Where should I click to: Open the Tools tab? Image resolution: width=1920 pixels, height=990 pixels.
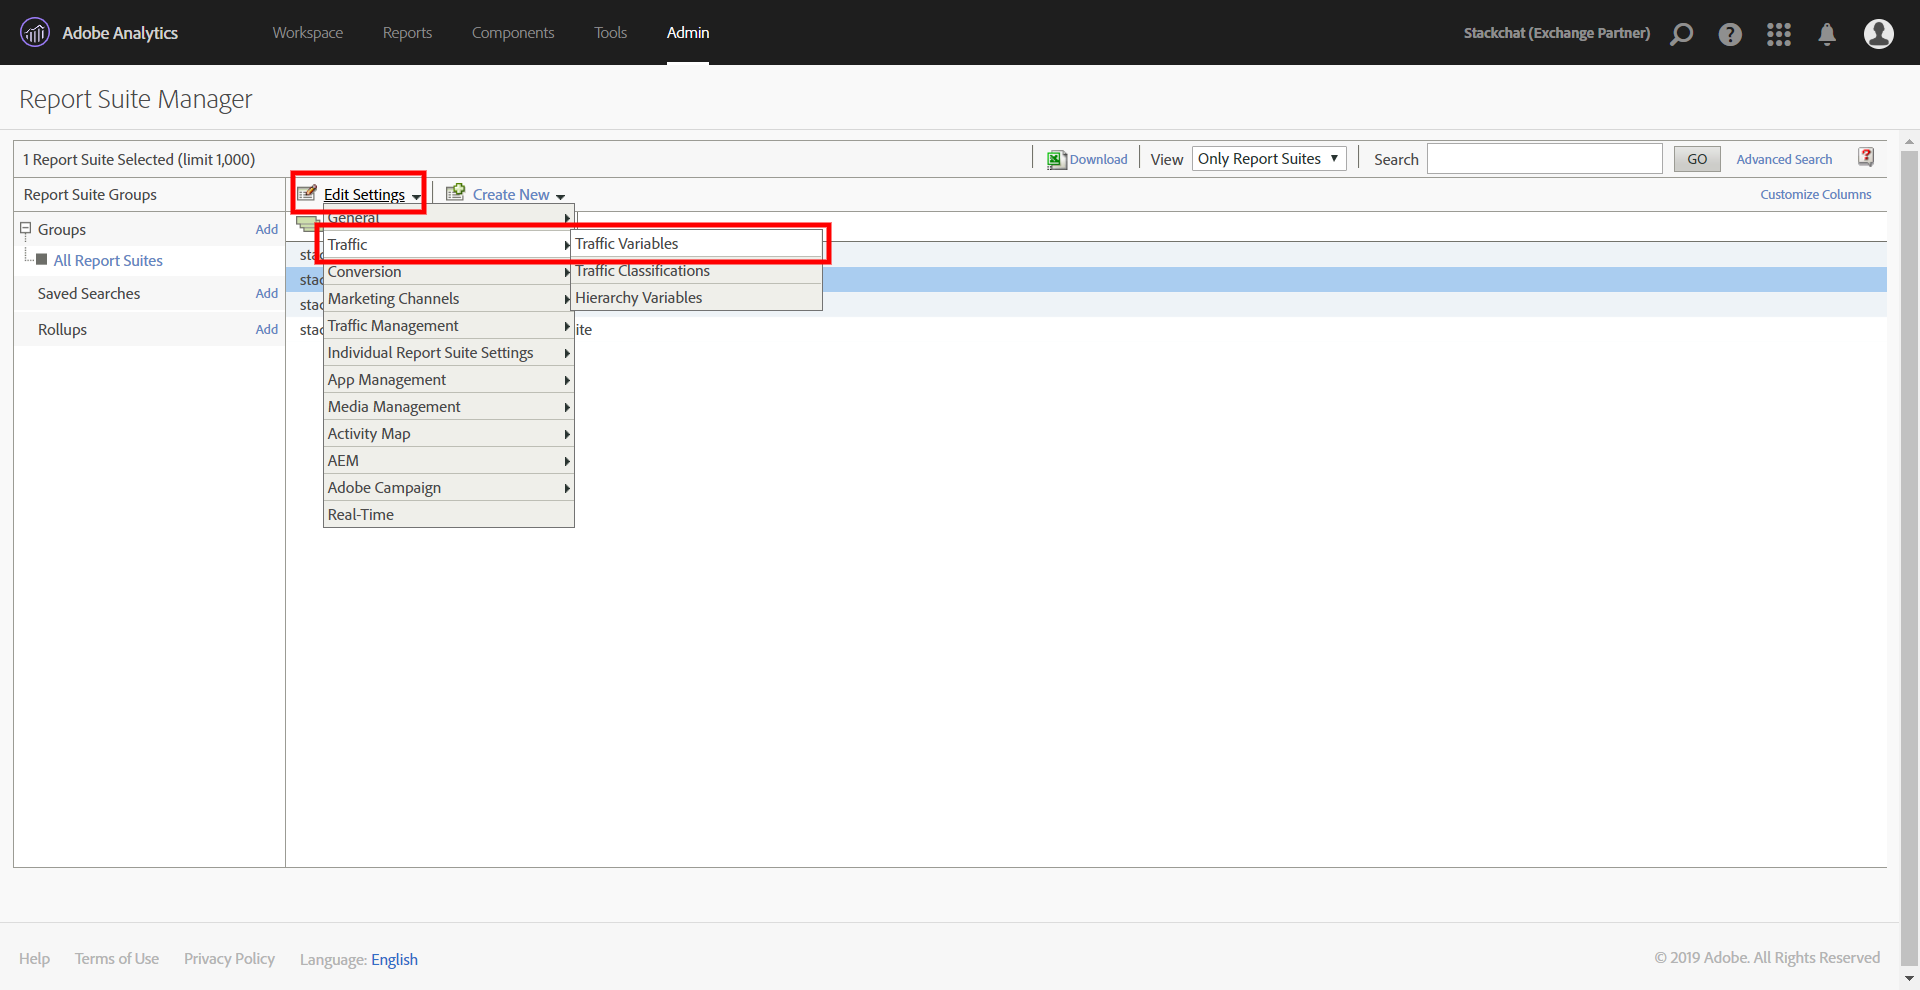(x=611, y=33)
